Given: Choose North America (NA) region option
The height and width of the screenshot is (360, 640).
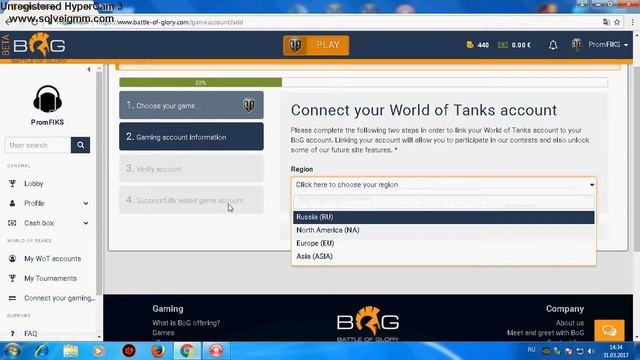Looking at the screenshot, I should [x=444, y=230].
